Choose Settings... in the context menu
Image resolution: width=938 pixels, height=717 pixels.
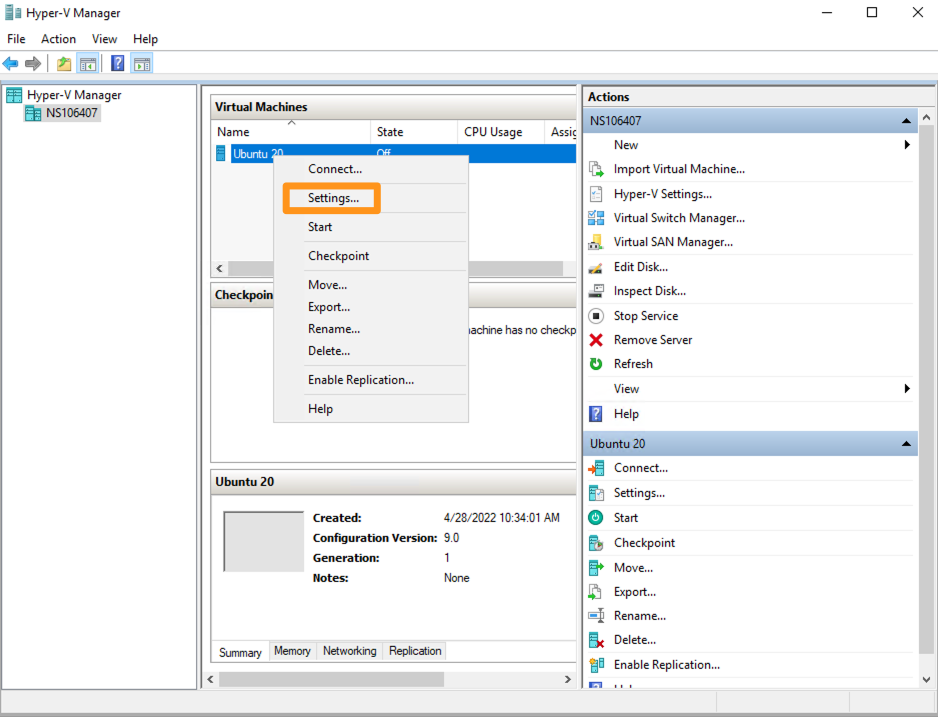point(333,198)
